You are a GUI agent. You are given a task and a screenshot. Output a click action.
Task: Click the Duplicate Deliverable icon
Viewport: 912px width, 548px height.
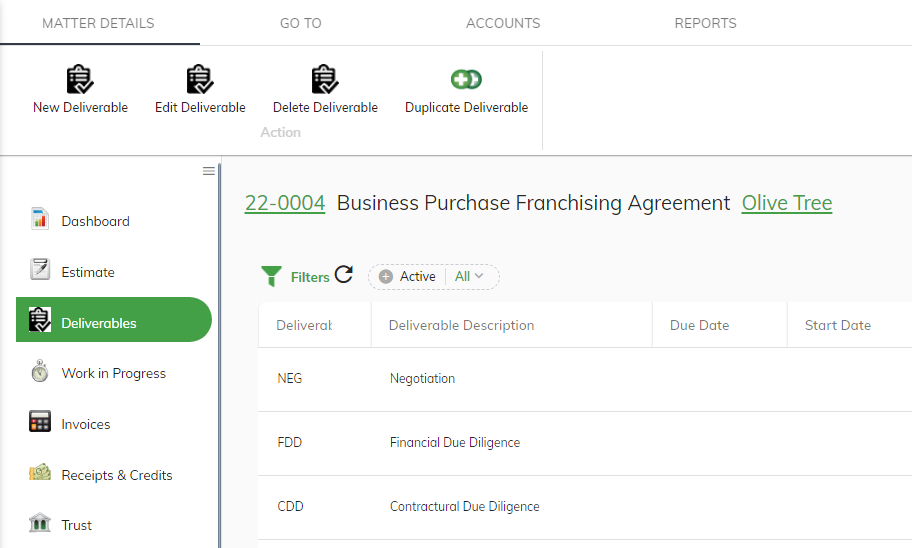[466, 79]
